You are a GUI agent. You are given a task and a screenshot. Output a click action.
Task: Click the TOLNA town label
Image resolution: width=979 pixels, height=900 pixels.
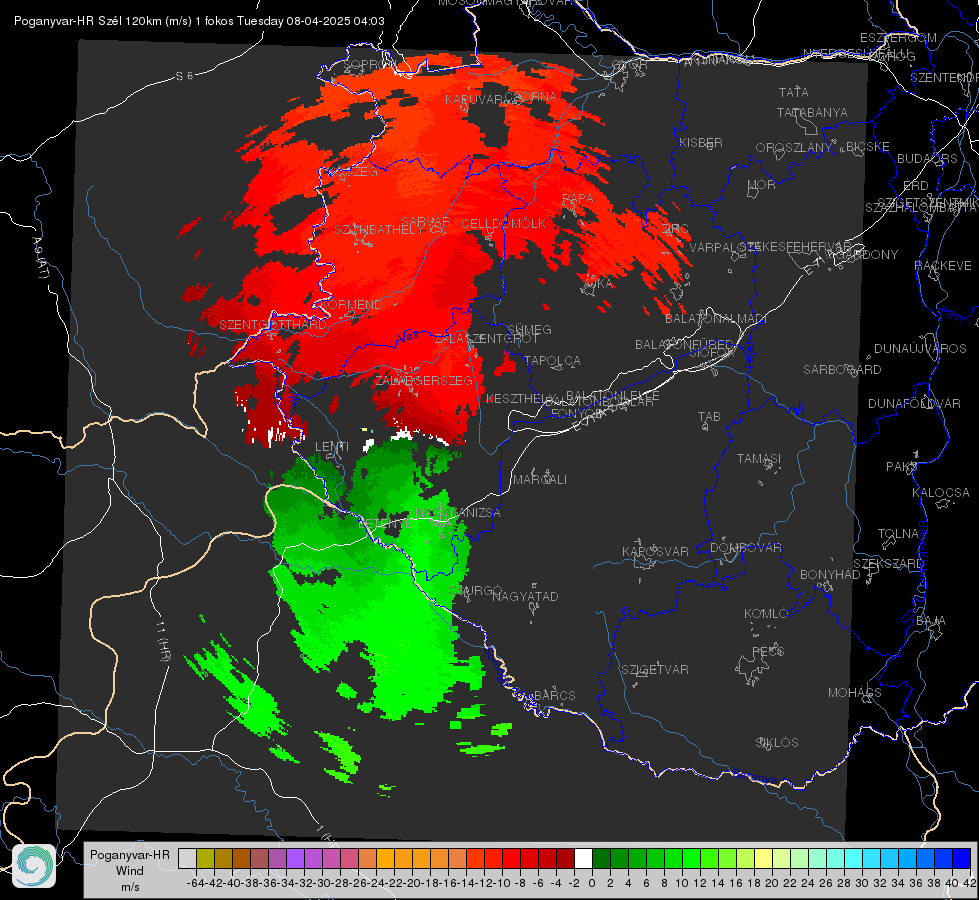(x=898, y=533)
